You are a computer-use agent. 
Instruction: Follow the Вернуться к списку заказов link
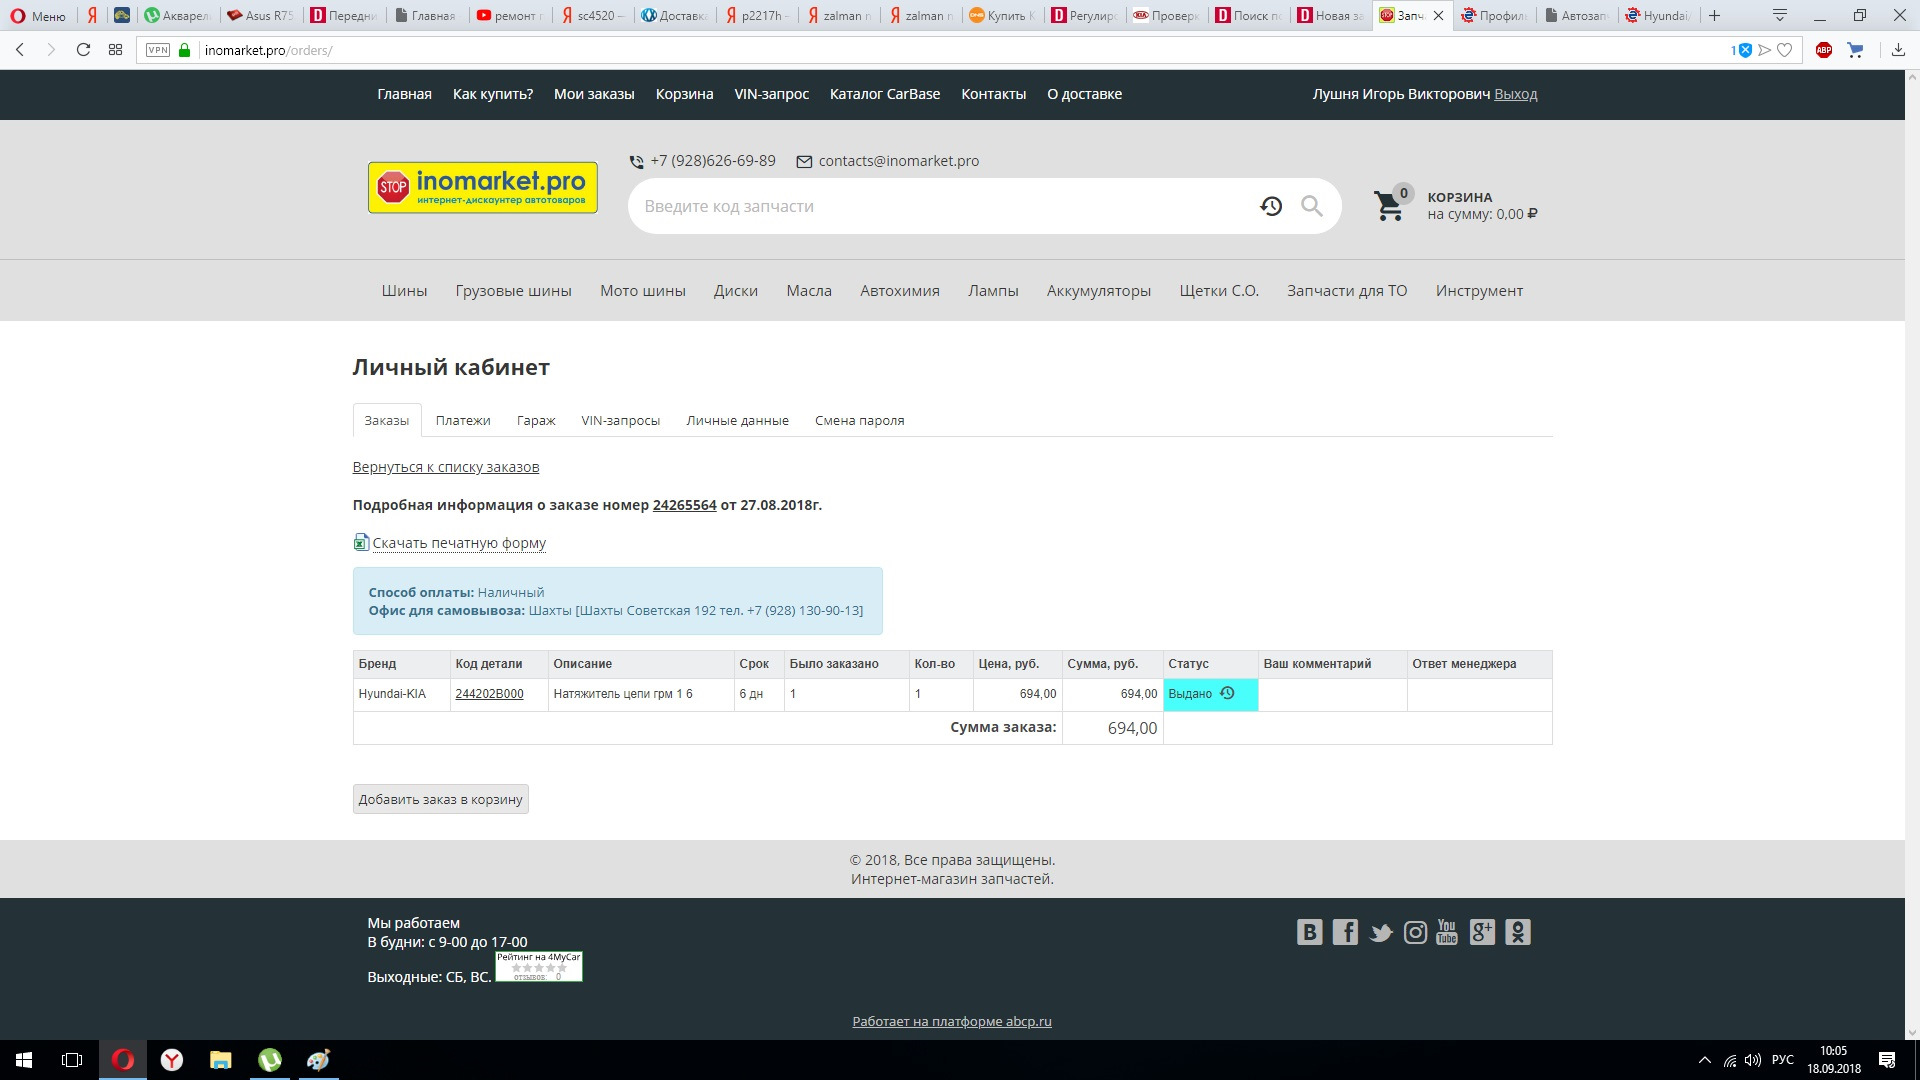point(445,467)
